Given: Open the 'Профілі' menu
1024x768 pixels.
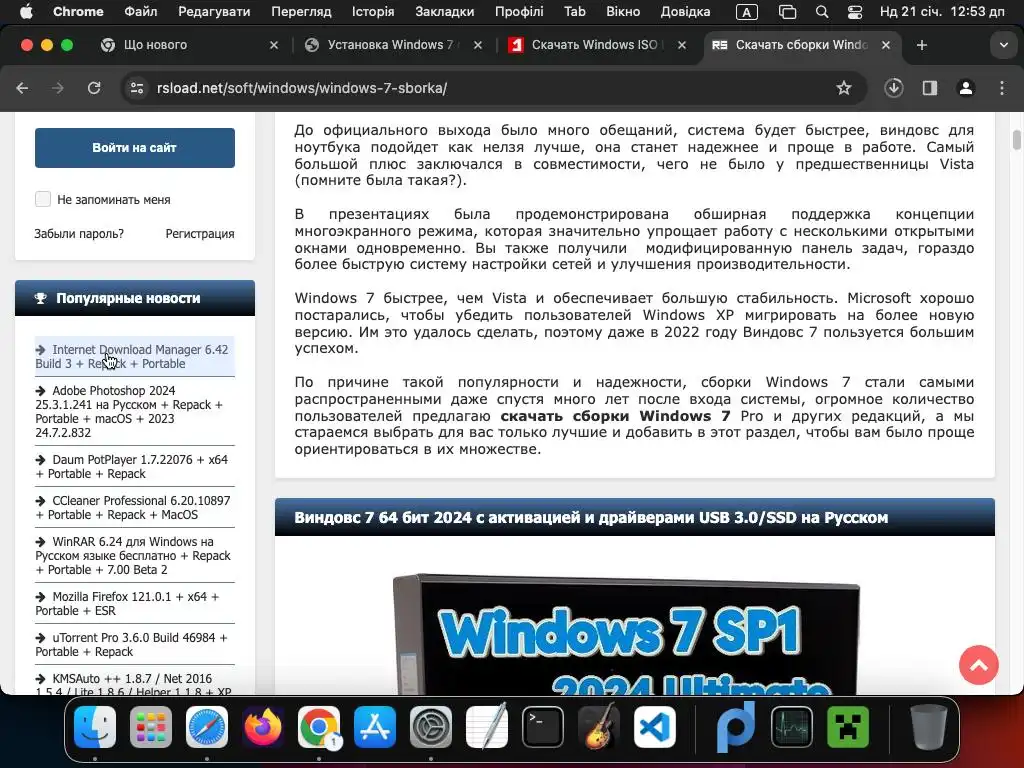Looking at the screenshot, I should coord(519,12).
